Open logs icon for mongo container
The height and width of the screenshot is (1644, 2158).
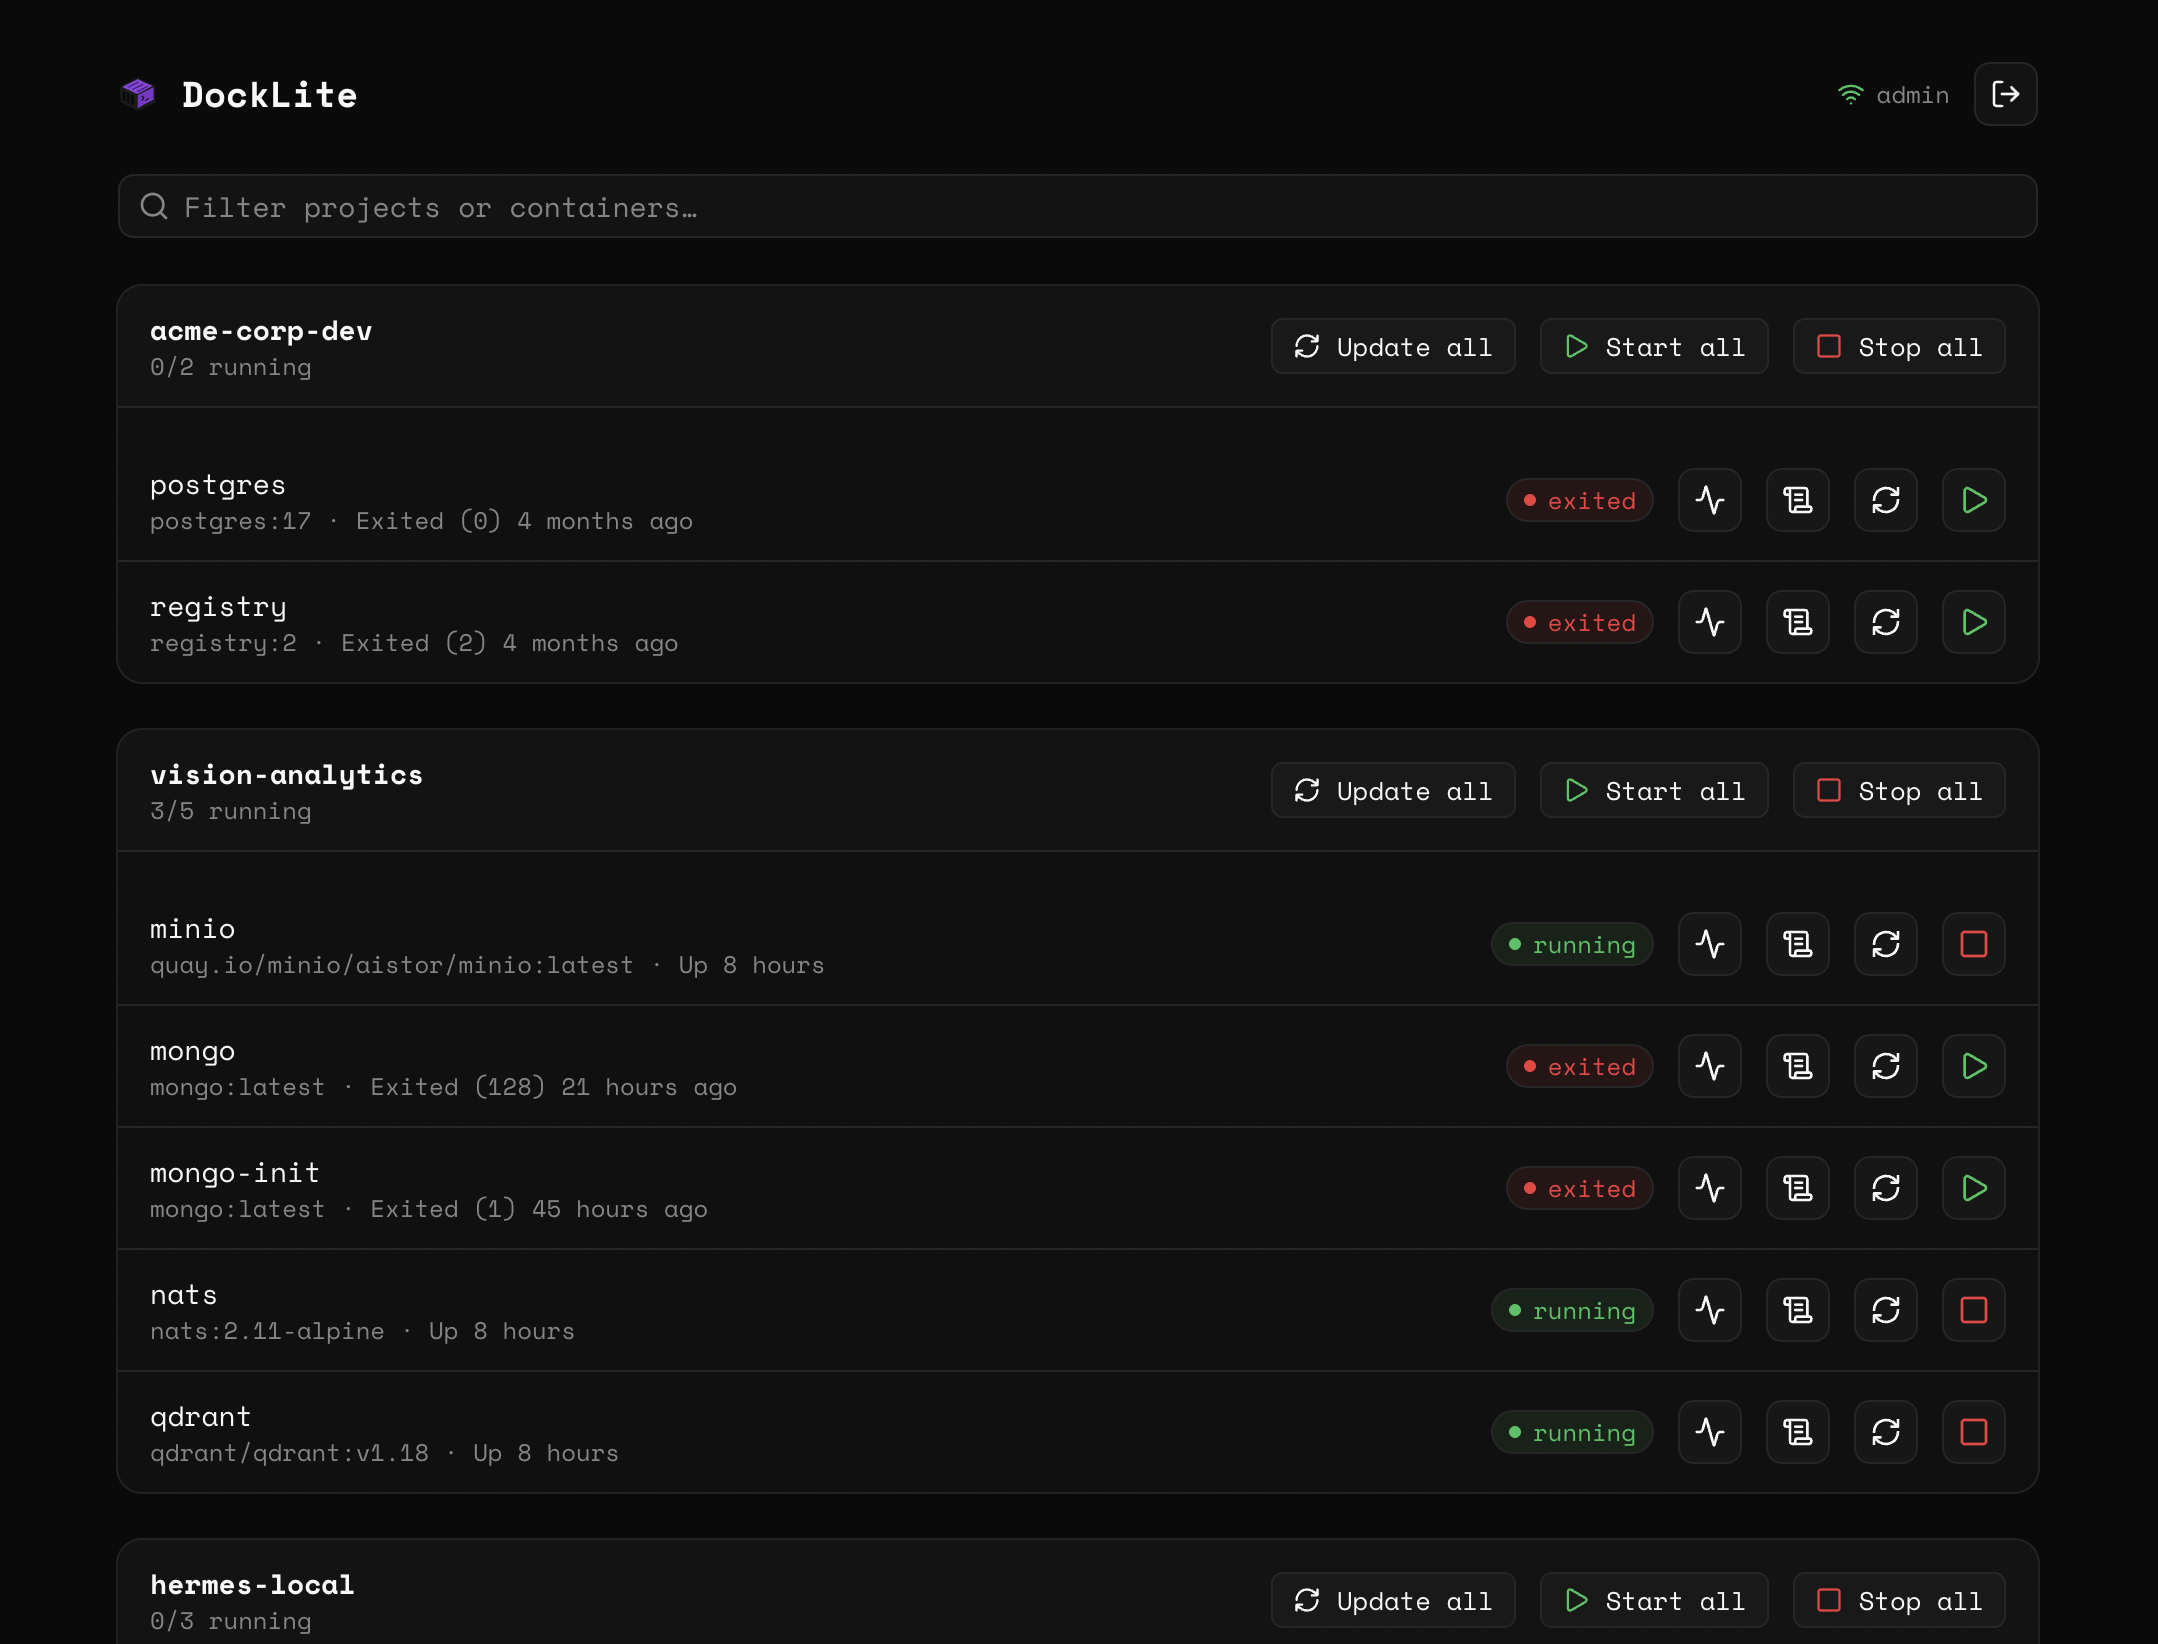click(1798, 1066)
